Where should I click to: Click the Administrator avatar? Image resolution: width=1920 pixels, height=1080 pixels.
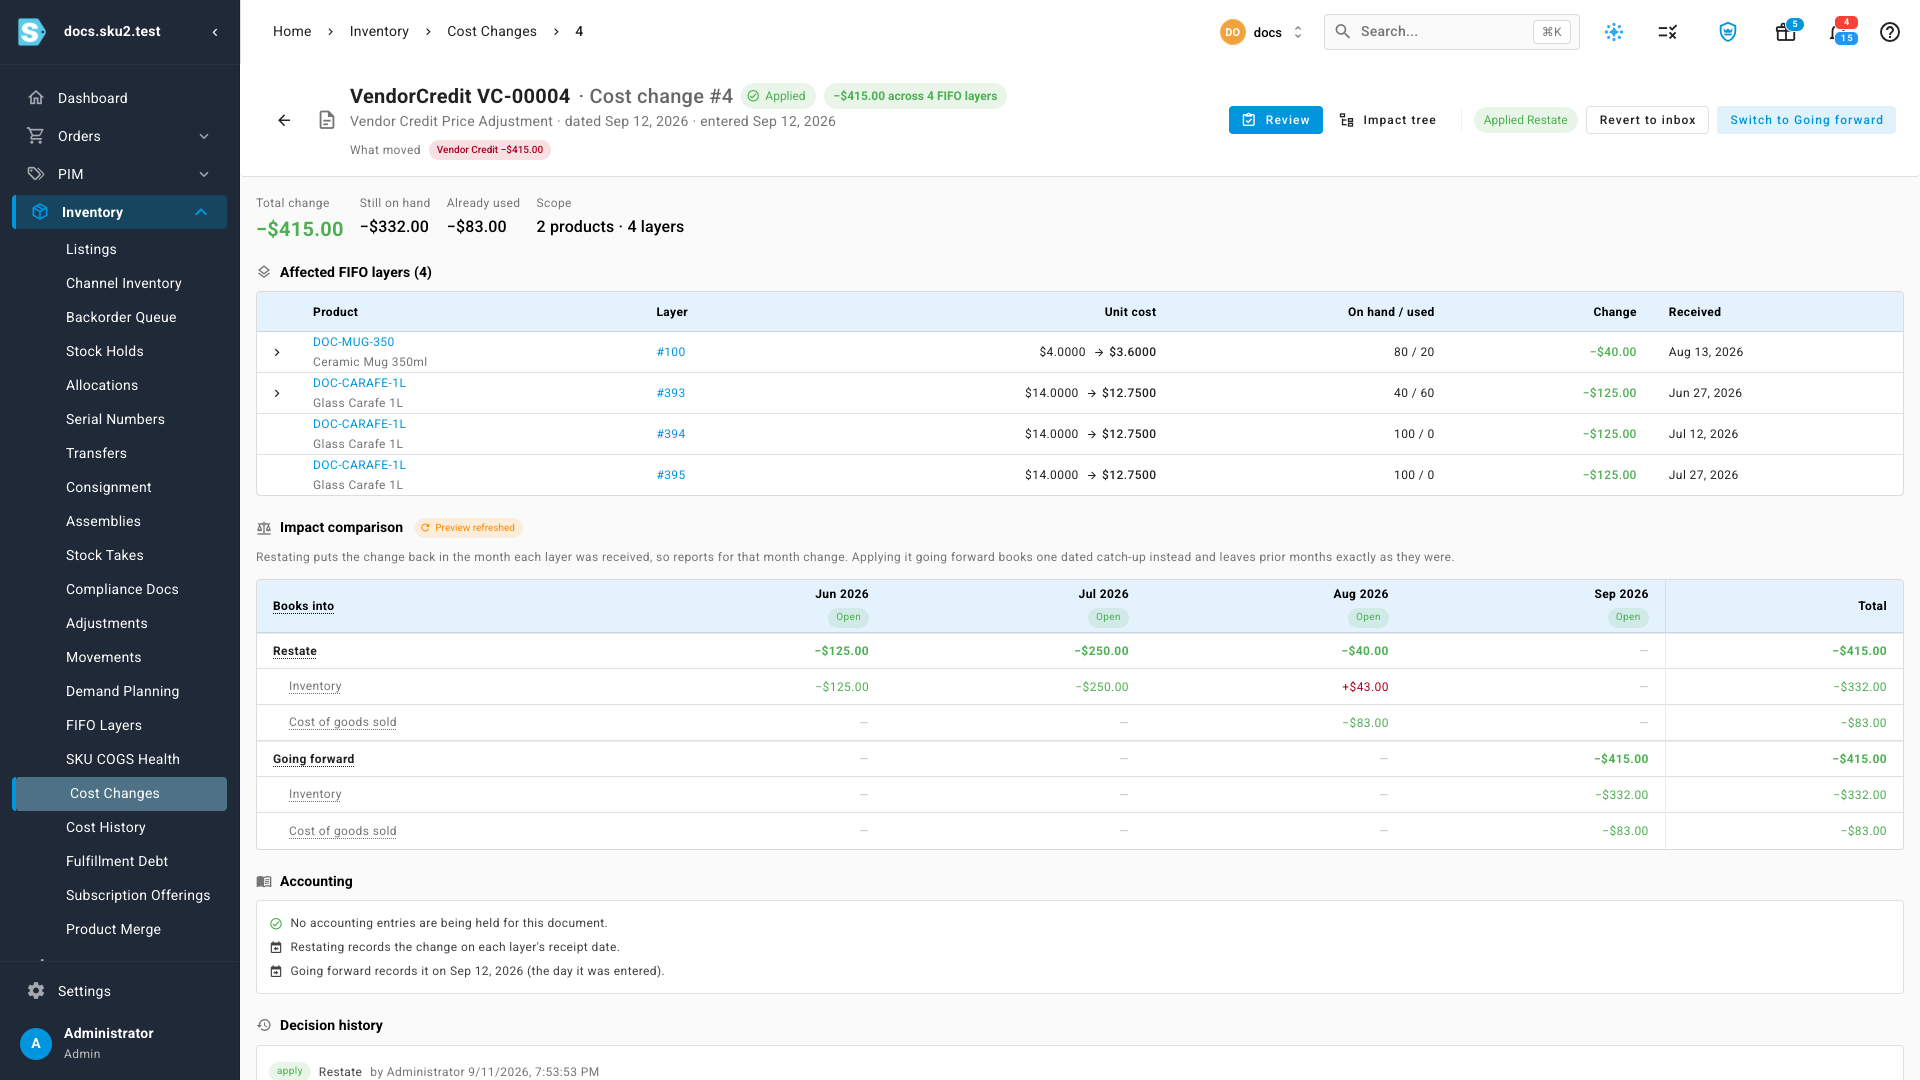(x=36, y=1043)
